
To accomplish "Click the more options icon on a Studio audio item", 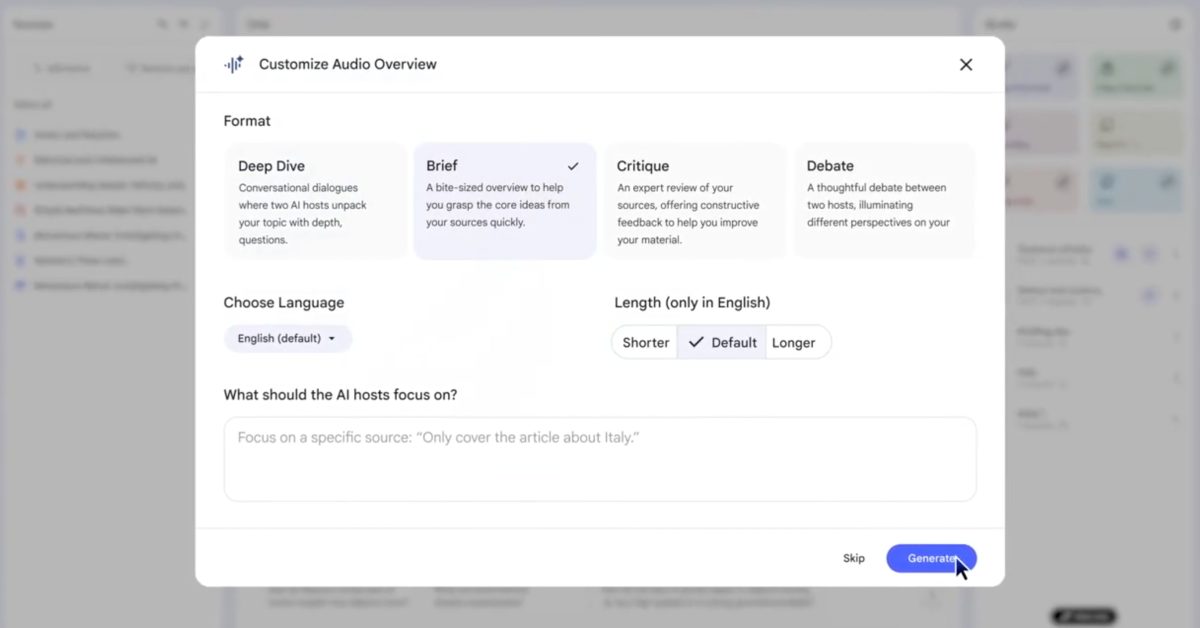I will [1176, 255].
